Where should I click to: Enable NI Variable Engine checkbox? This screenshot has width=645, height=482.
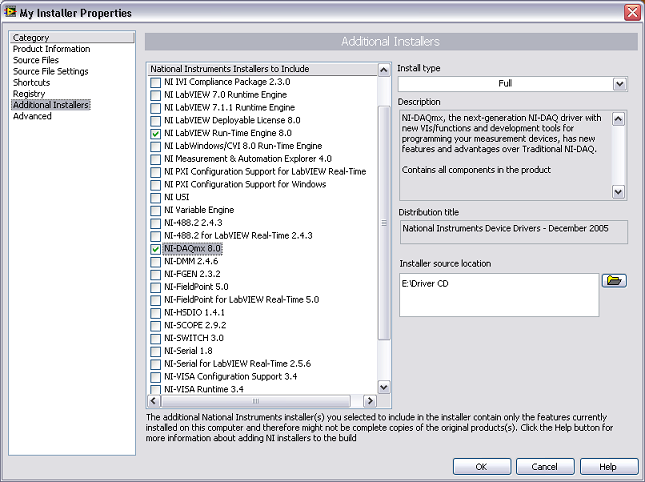click(155, 211)
